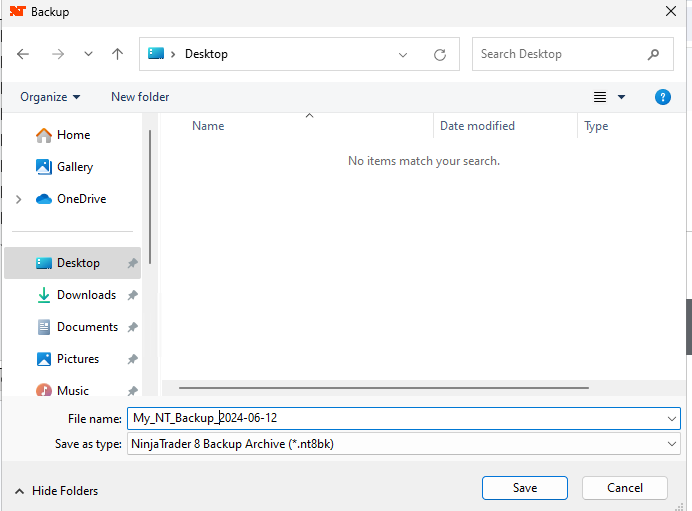The image size is (692, 511).
Task: Click the Up one level arrow
Action: point(117,54)
